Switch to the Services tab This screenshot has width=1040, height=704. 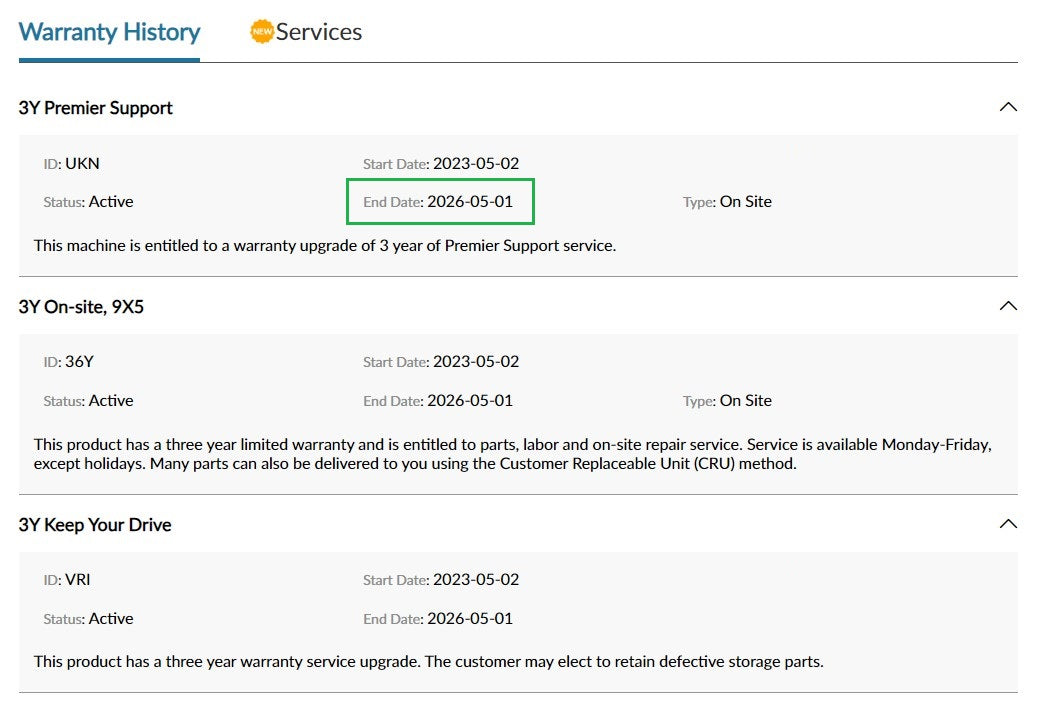pos(318,32)
